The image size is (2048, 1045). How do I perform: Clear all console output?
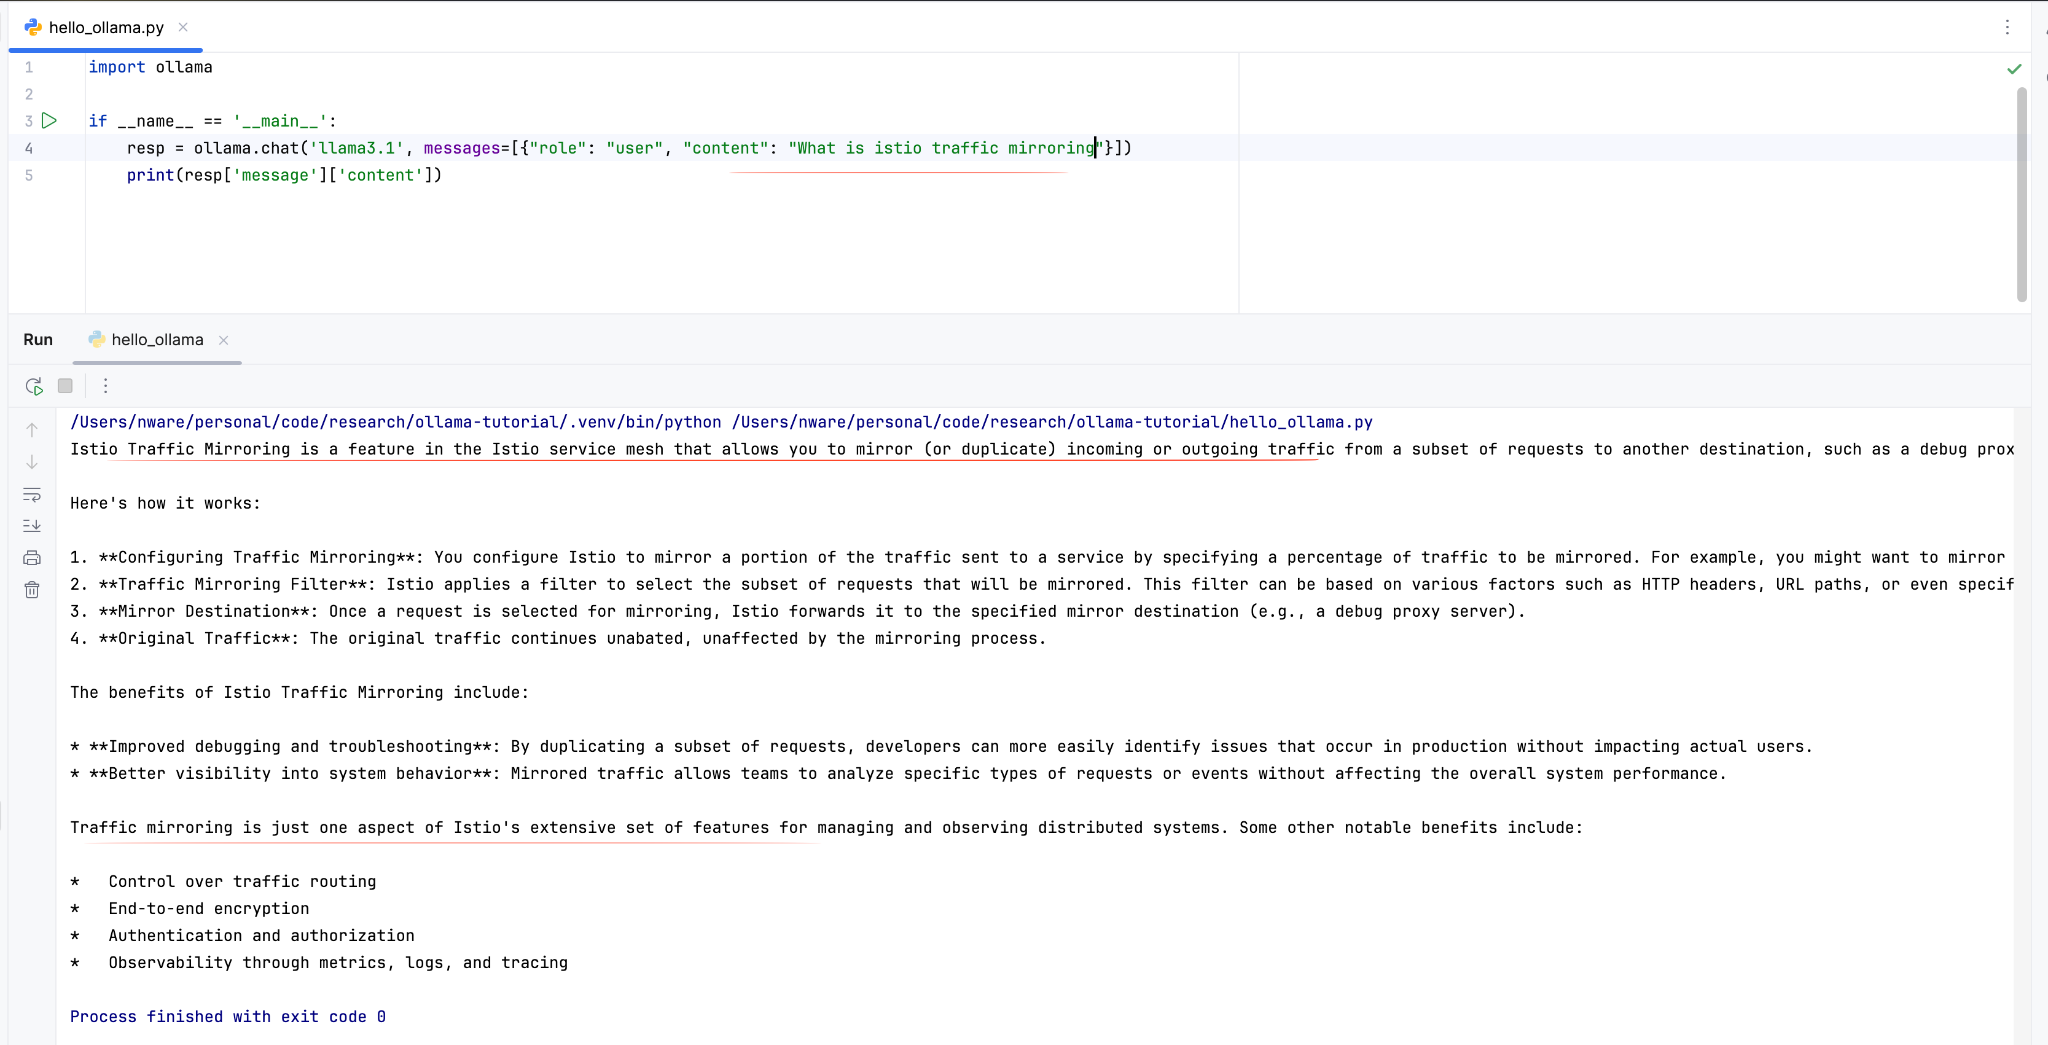point(31,590)
